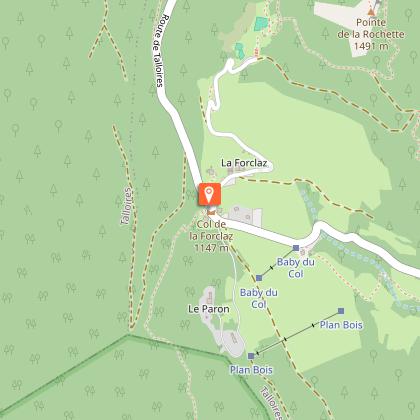Click the Route de Talloires road label
This screenshot has width=420, height=420.
click(x=159, y=51)
